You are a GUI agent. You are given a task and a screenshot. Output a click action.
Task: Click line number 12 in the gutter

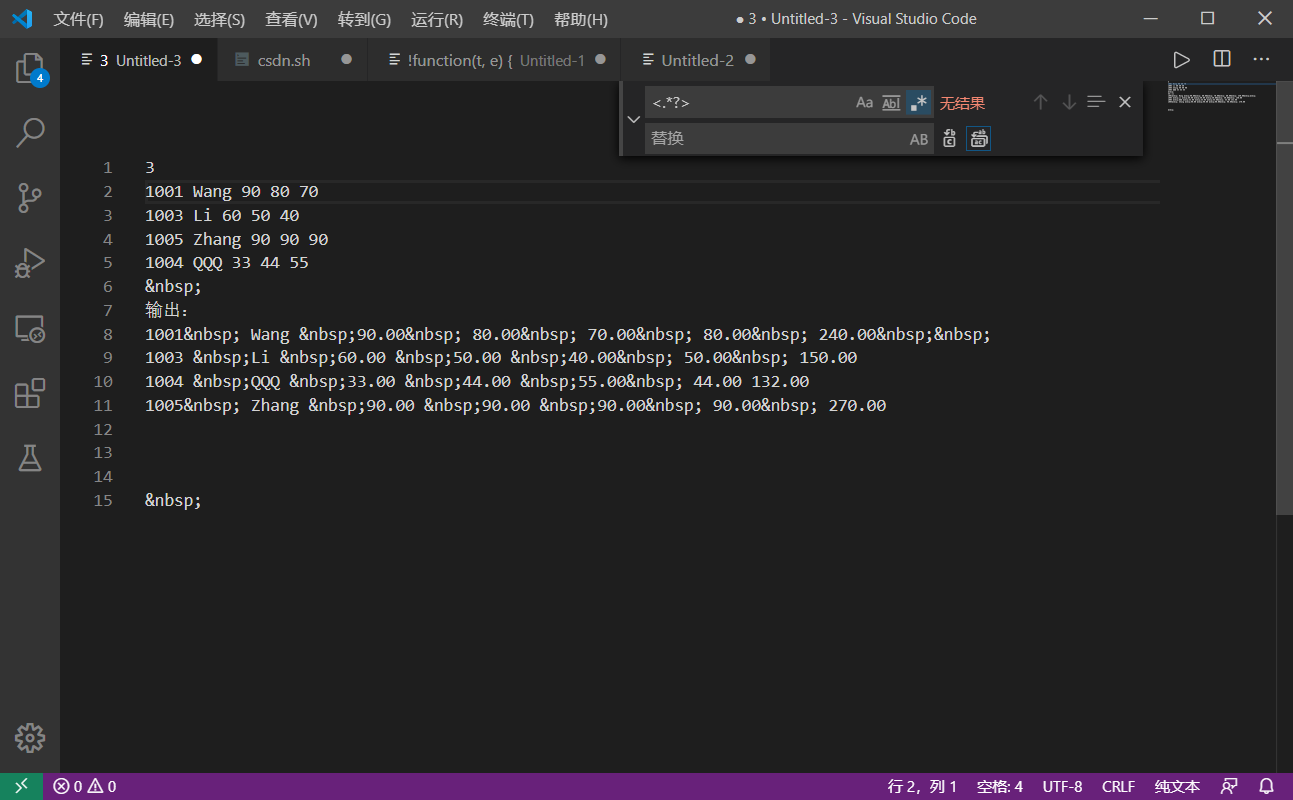103,429
